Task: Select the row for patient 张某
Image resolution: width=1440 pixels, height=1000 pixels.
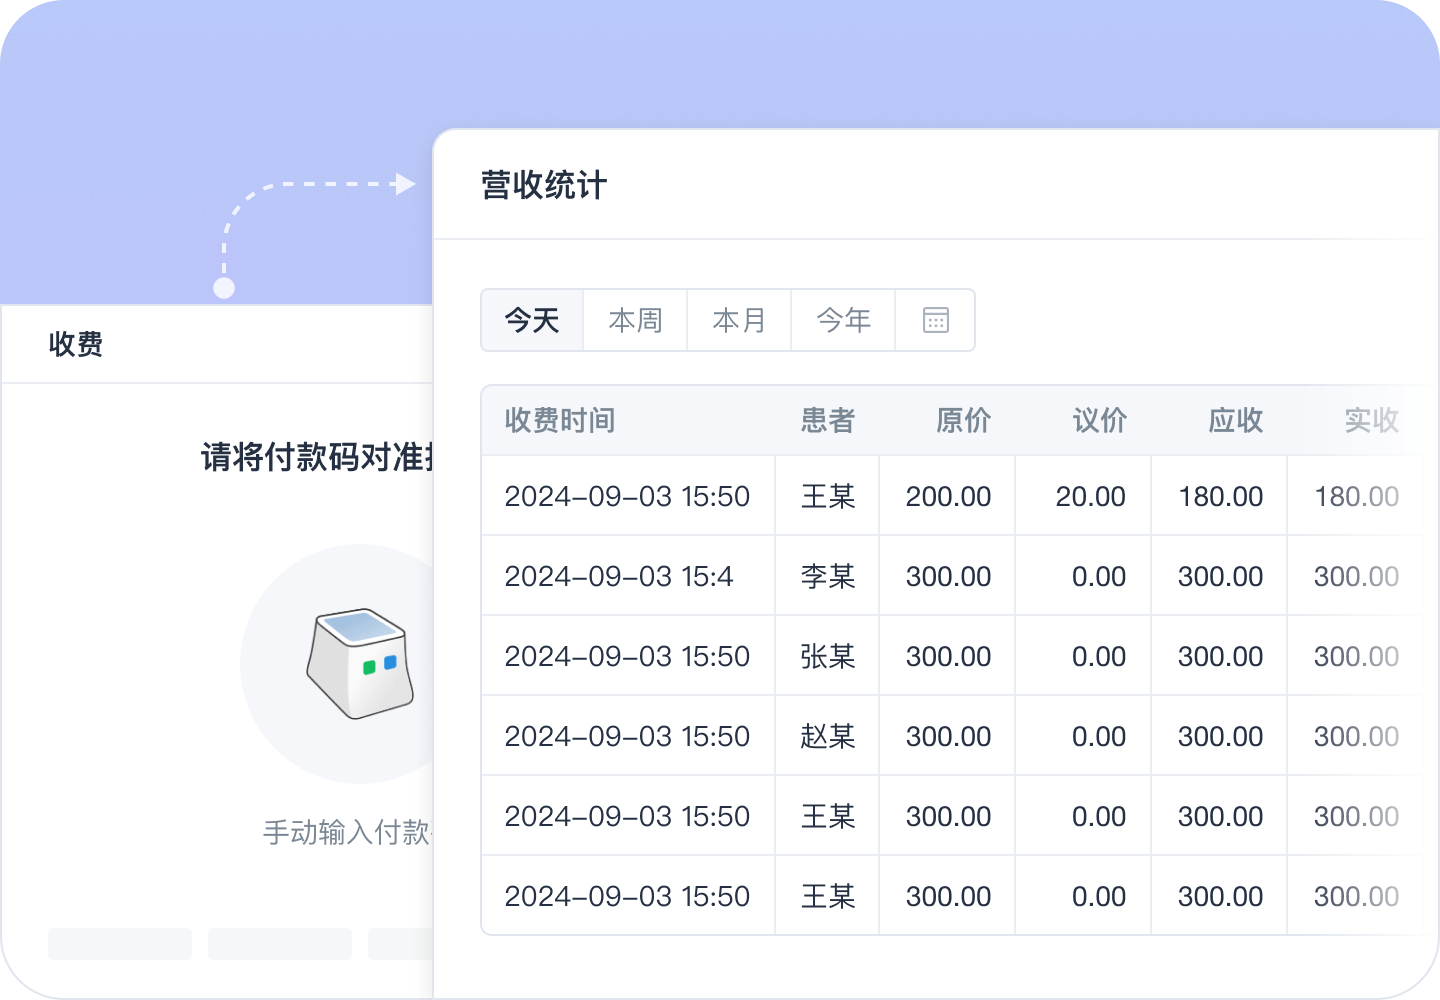Action: click(x=900, y=655)
